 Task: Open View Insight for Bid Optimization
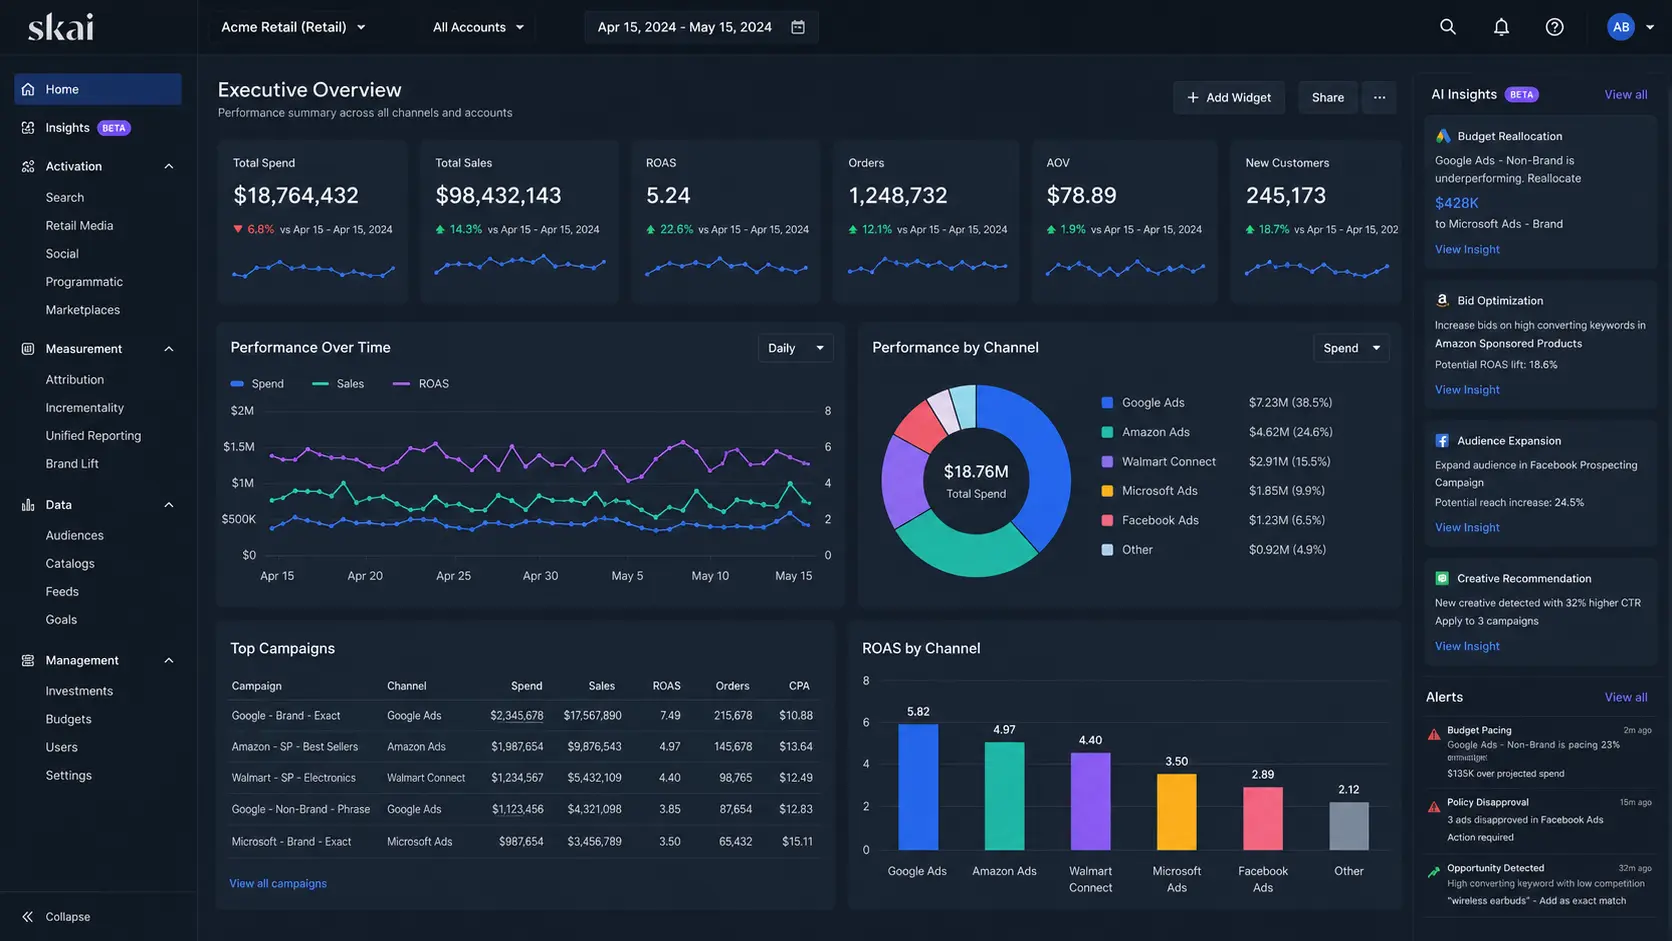click(1467, 390)
